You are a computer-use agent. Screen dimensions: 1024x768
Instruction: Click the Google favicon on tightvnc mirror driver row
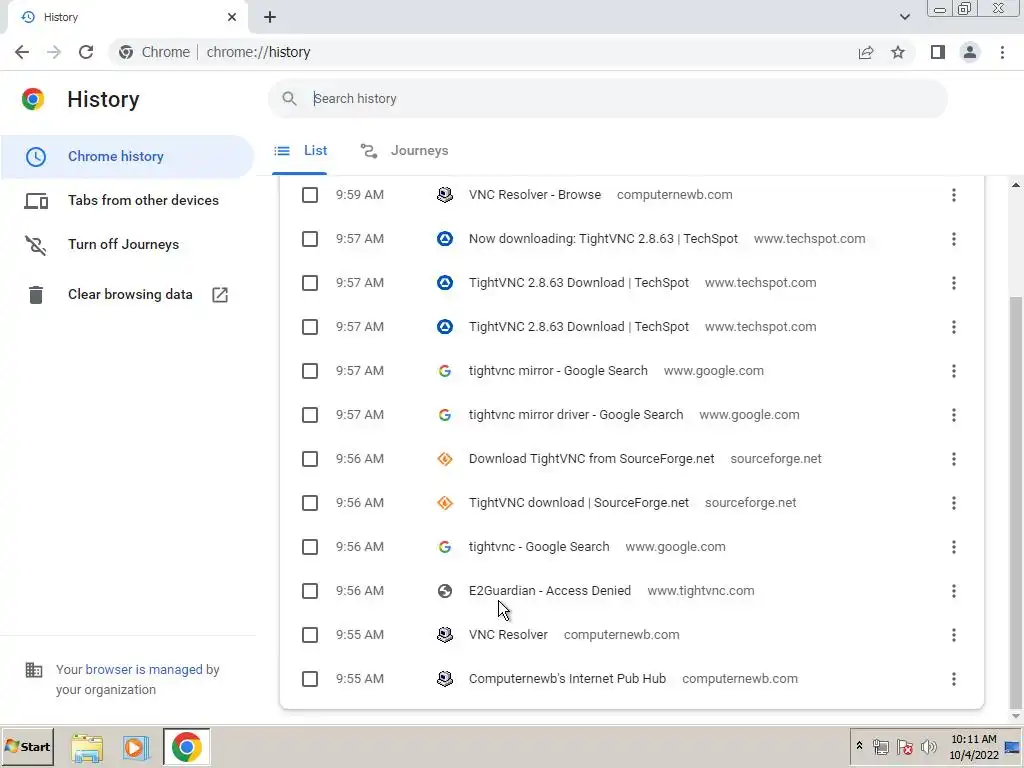click(445, 415)
